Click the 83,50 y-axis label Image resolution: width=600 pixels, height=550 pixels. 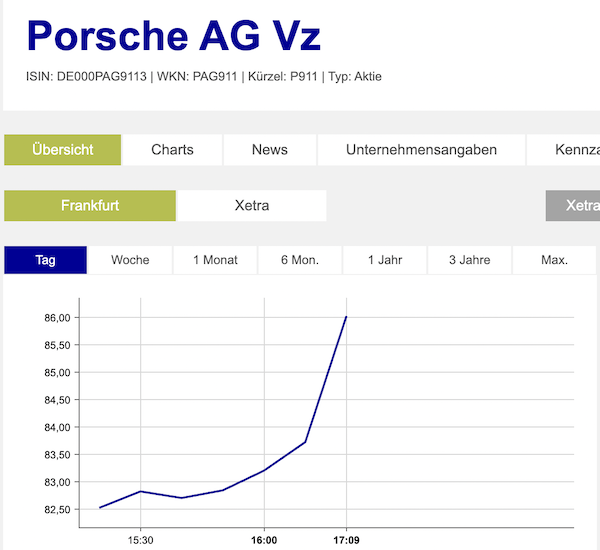(57, 455)
